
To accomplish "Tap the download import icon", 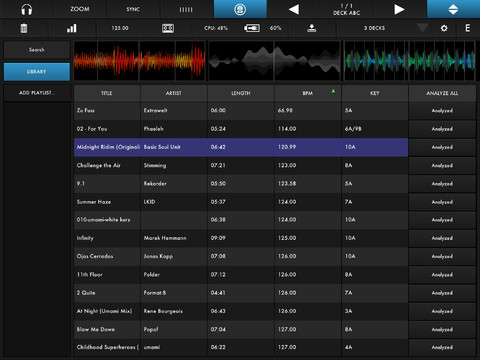I will (x=312, y=28).
